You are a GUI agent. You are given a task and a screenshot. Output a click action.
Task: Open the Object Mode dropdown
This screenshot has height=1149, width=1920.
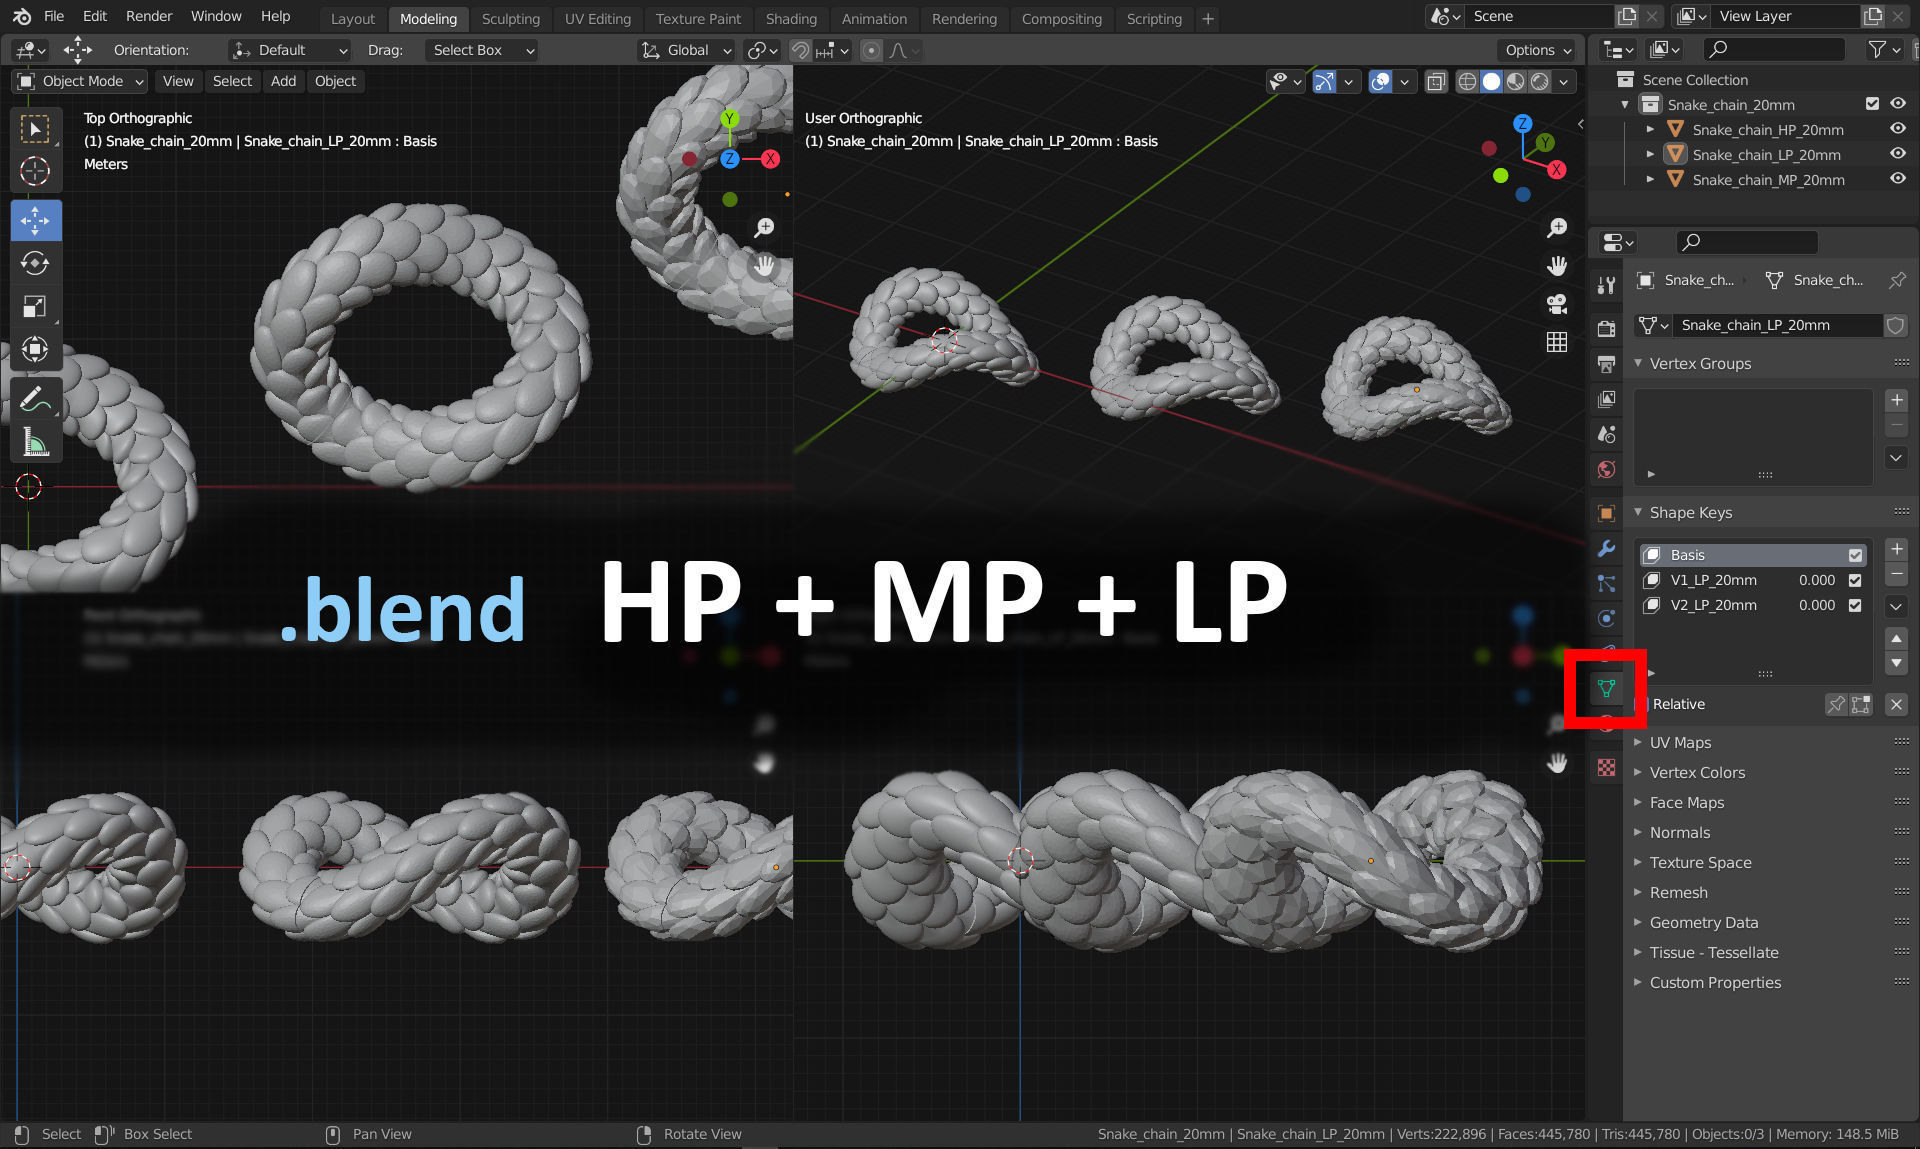coord(79,81)
